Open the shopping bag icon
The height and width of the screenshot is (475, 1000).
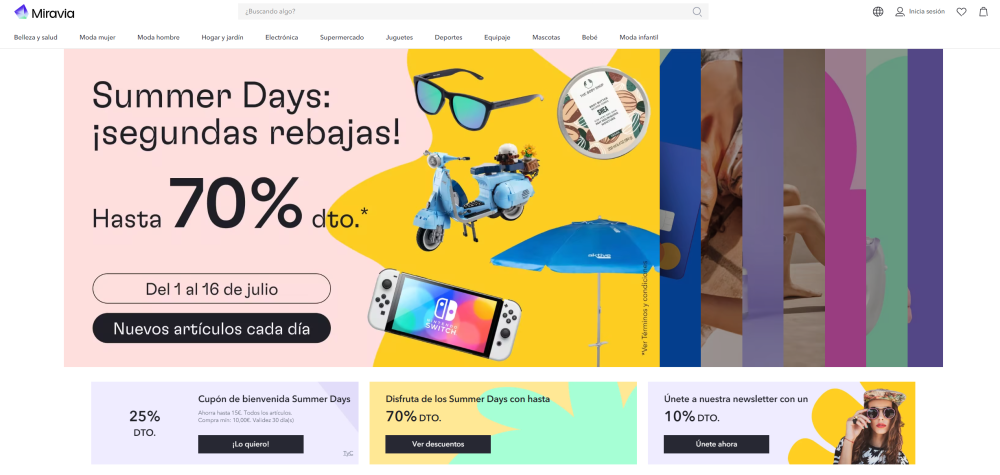[x=983, y=11]
